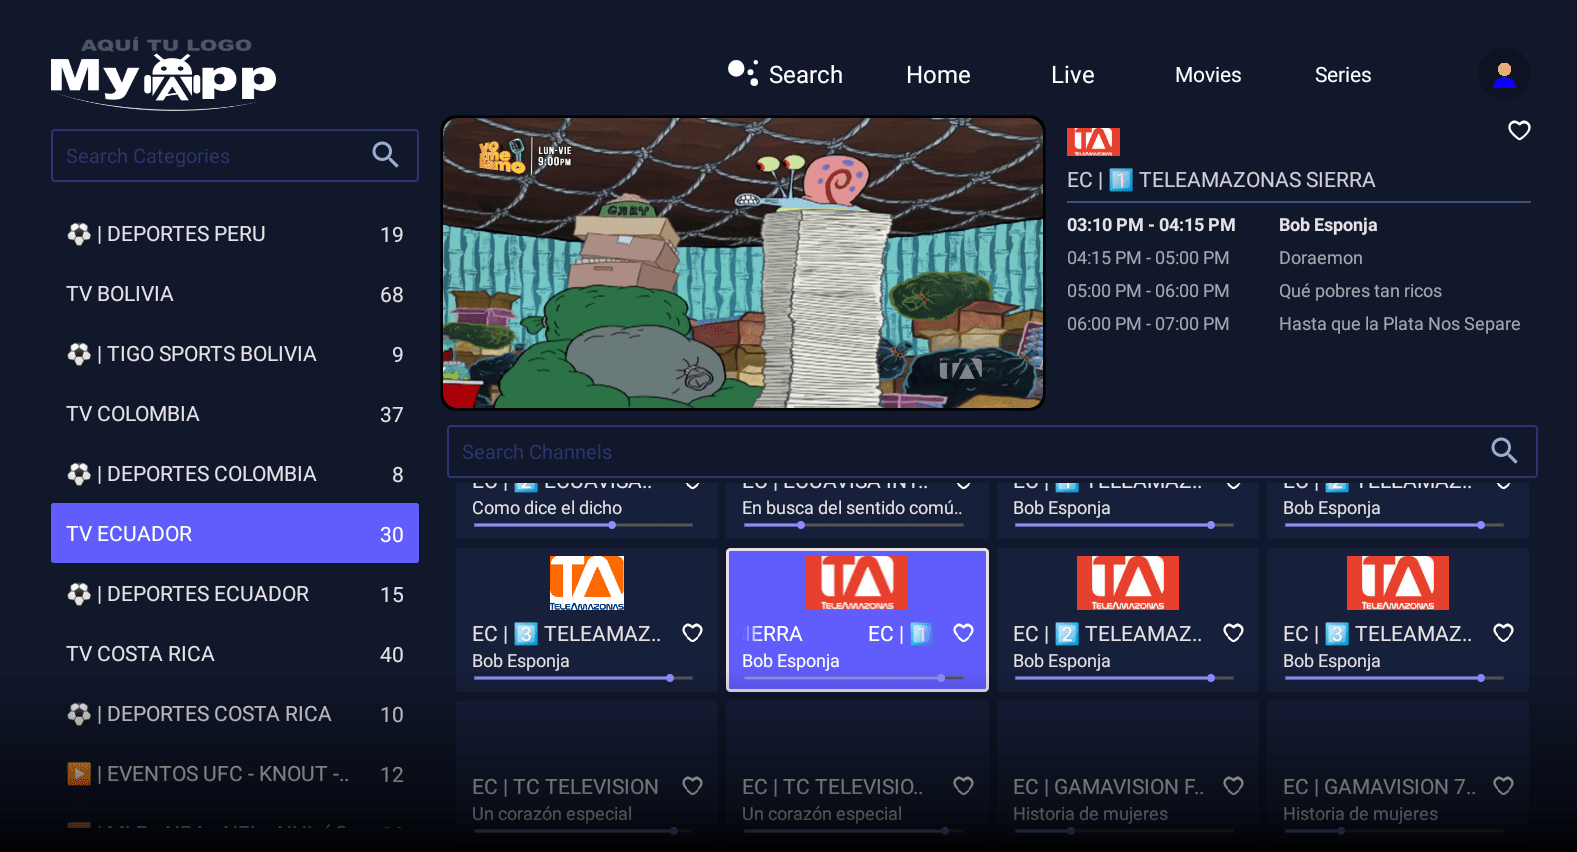Open the user profile icon
This screenshot has width=1577, height=852.
(1504, 75)
